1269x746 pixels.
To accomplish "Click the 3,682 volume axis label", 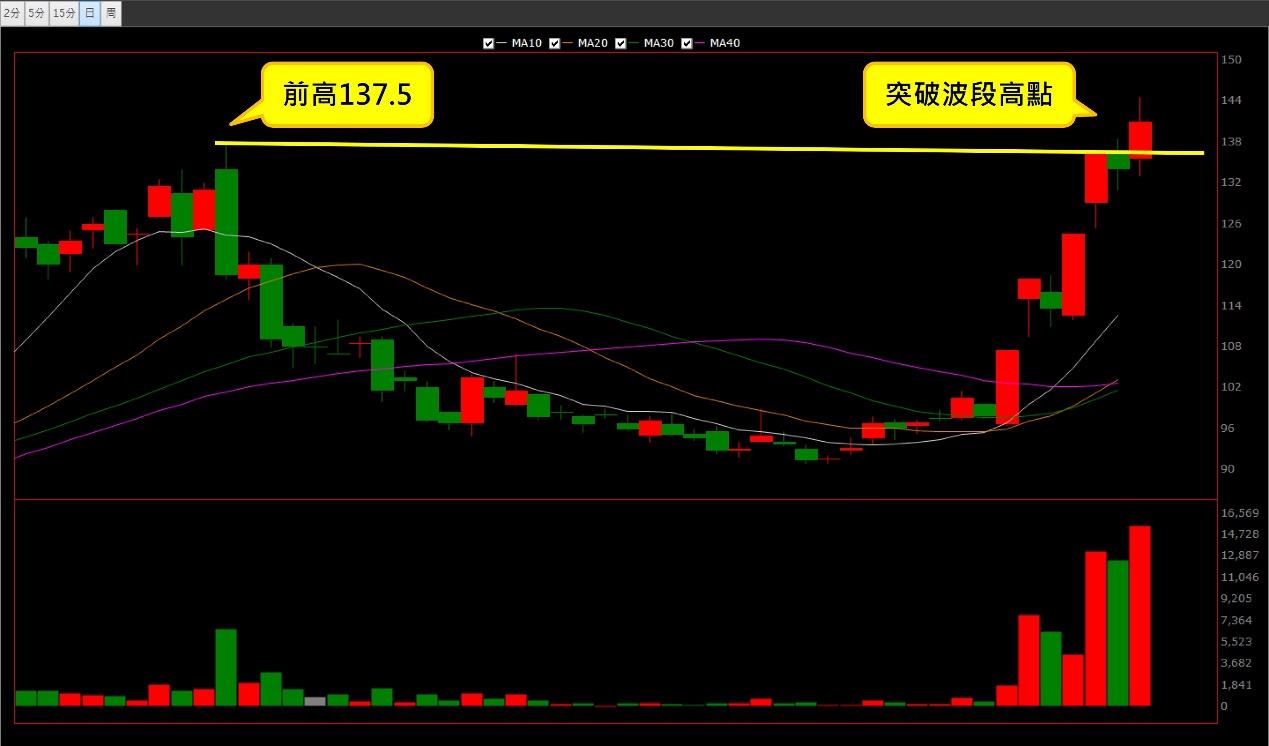I will [1236, 664].
